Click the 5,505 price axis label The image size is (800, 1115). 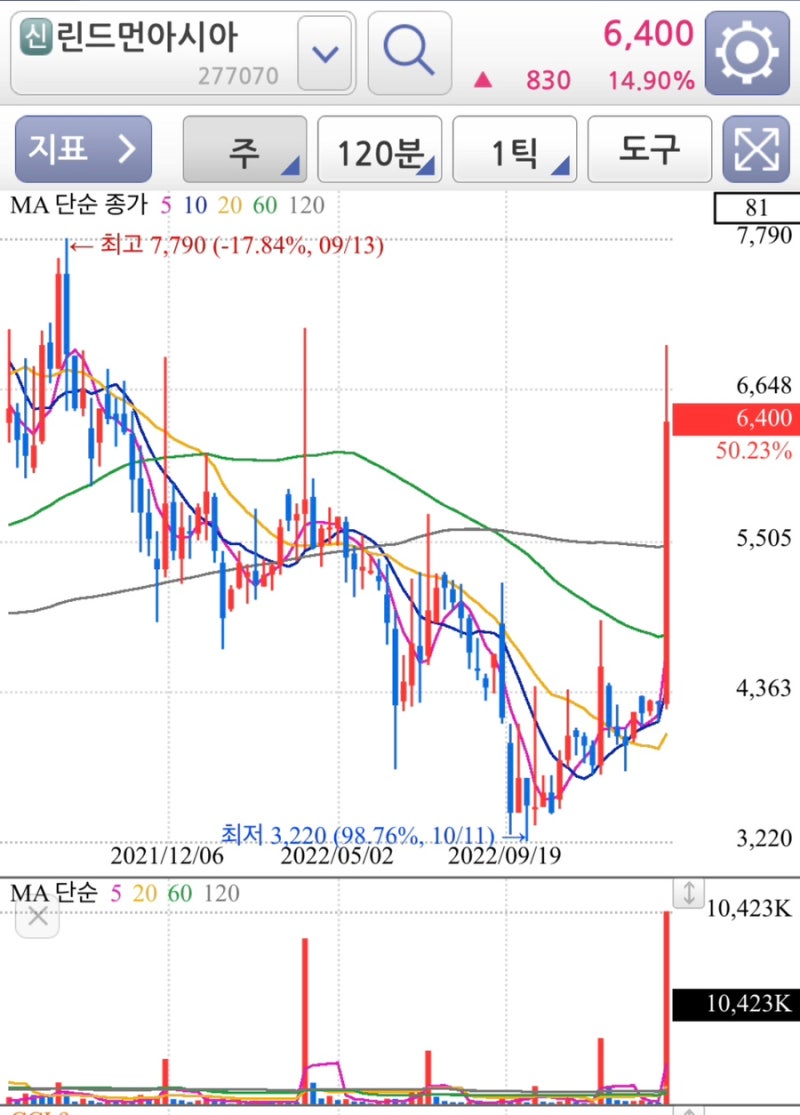[x=764, y=538]
